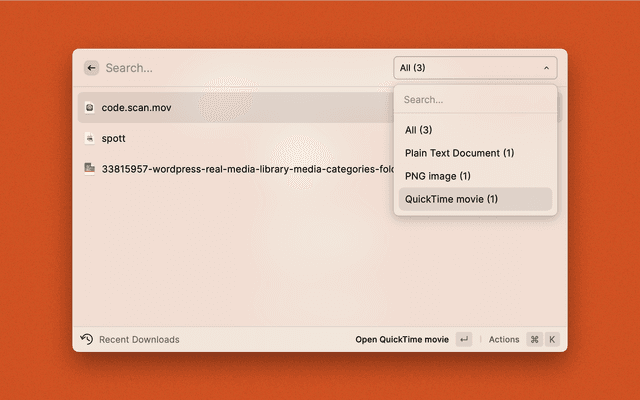Select the All (3) filter option

(x=419, y=130)
